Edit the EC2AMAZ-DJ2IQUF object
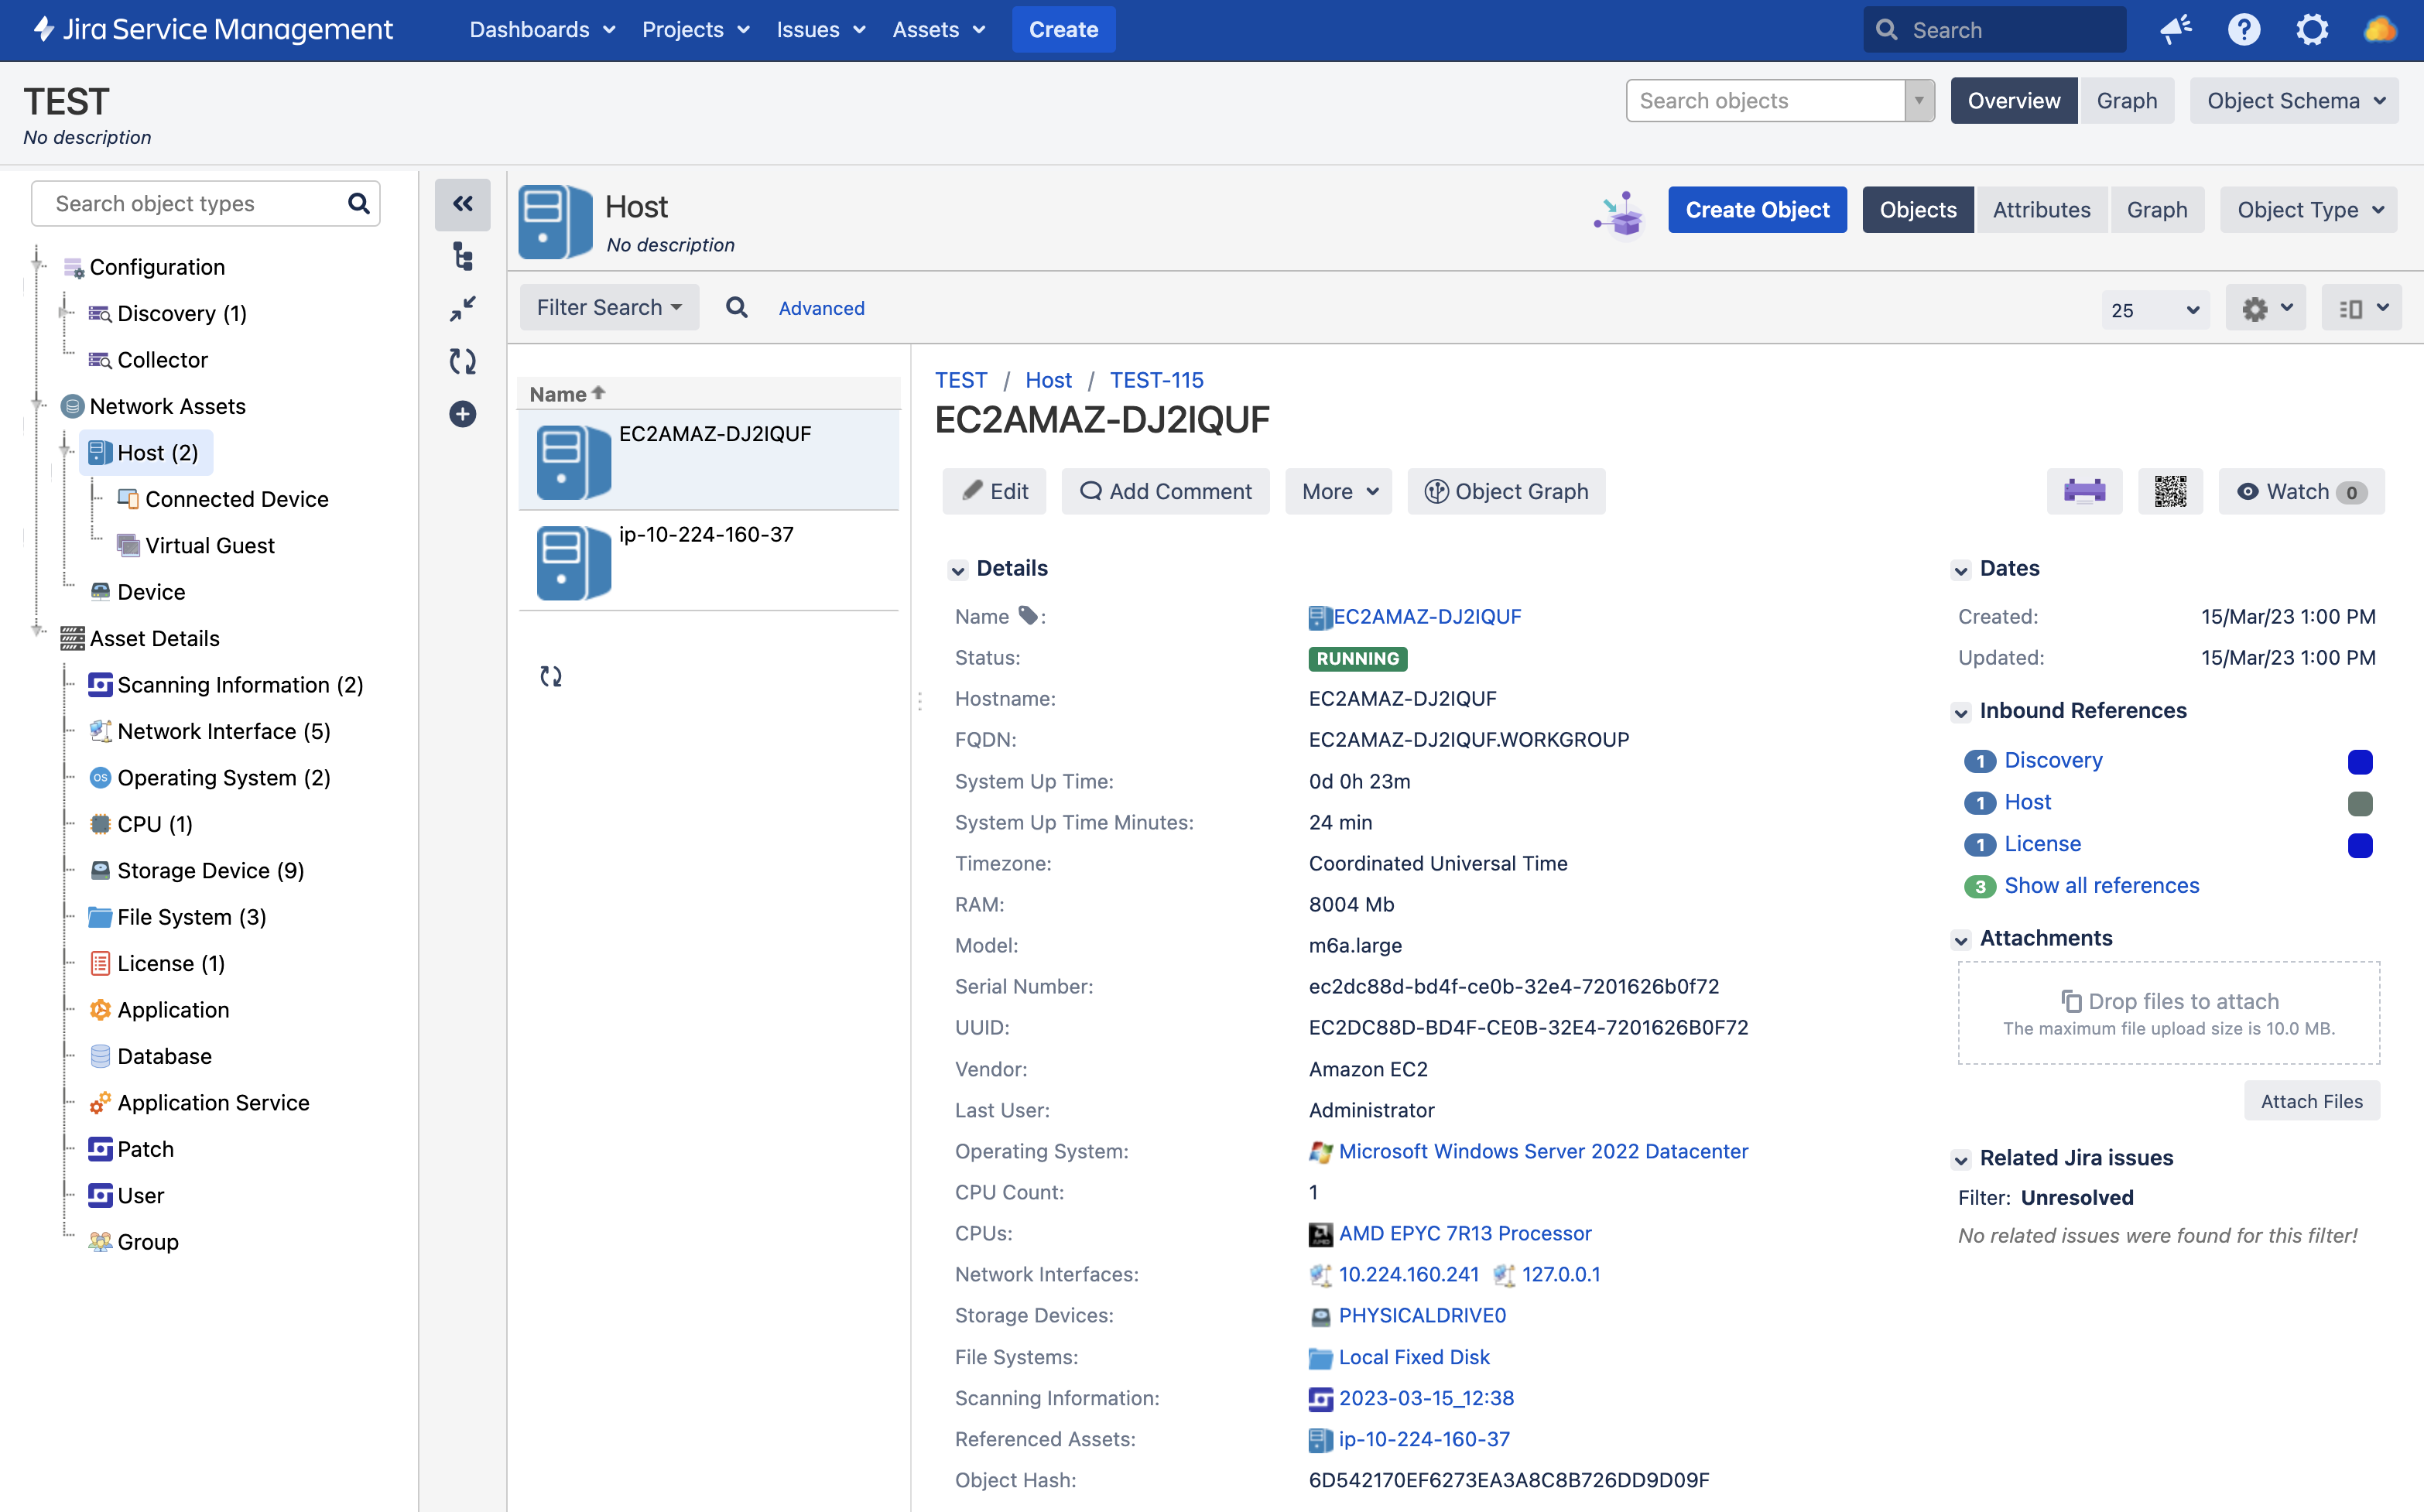This screenshot has width=2424, height=1512. [x=994, y=491]
